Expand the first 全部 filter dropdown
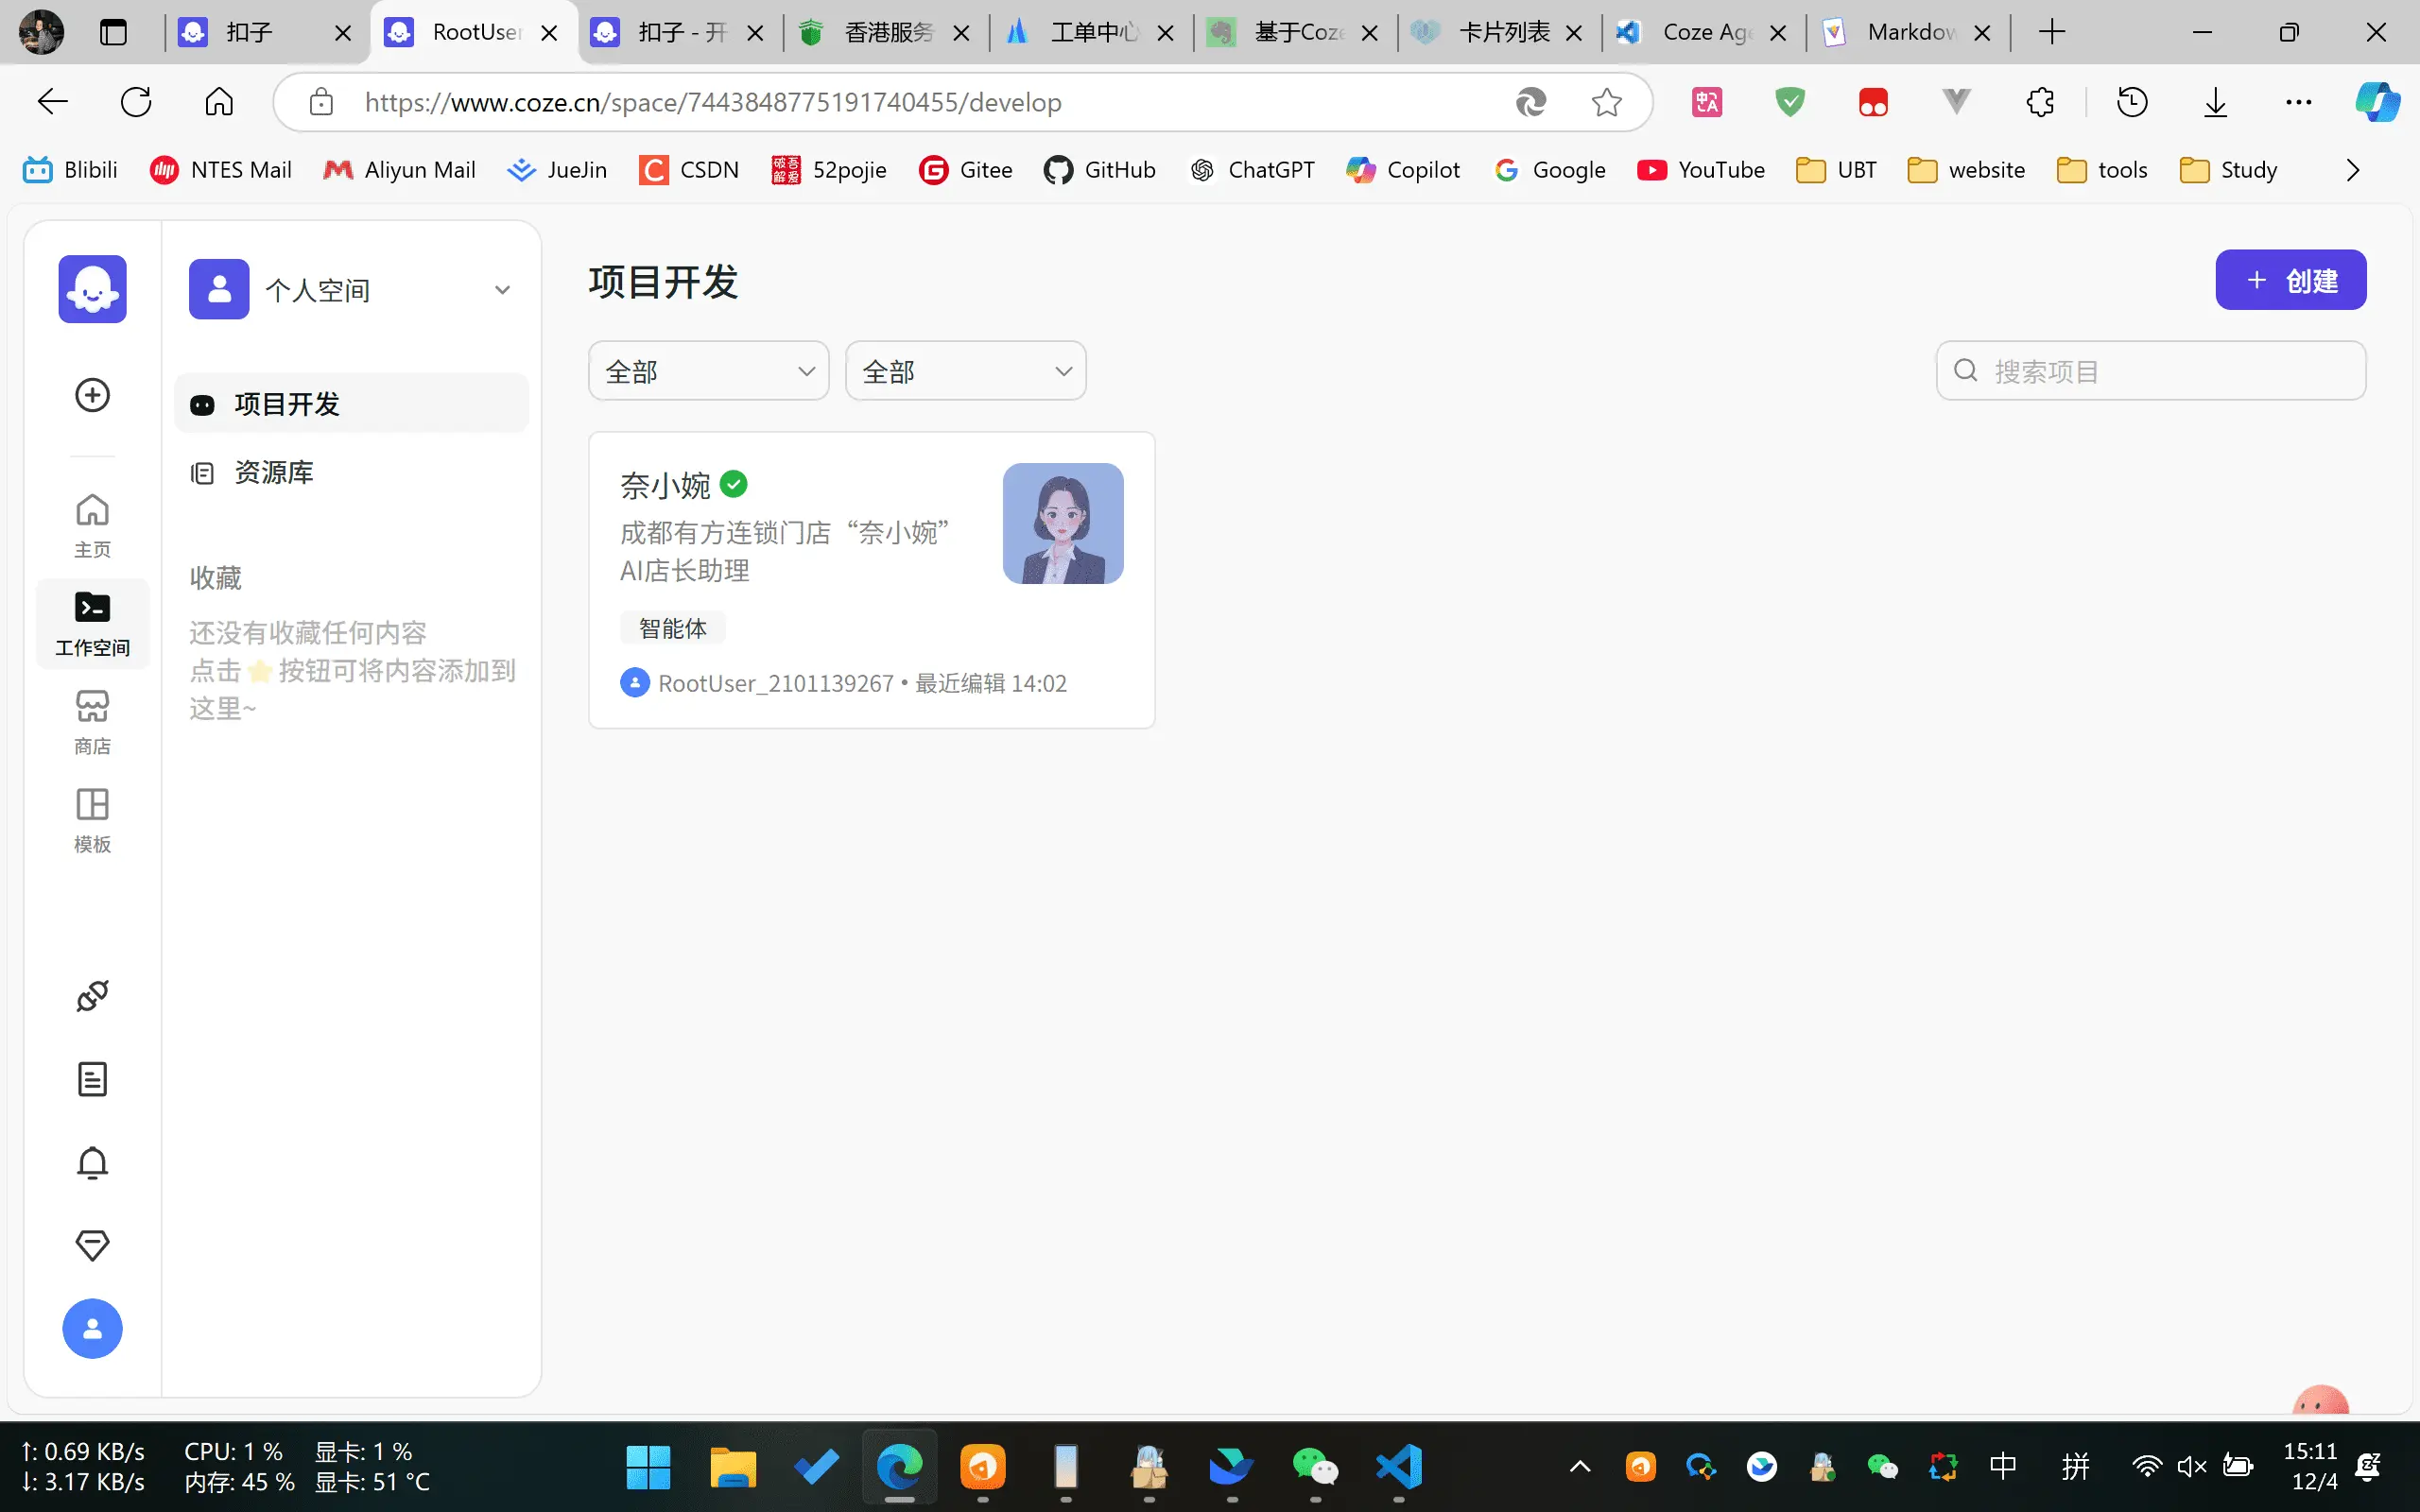2420x1512 pixels. coord(708,370)
